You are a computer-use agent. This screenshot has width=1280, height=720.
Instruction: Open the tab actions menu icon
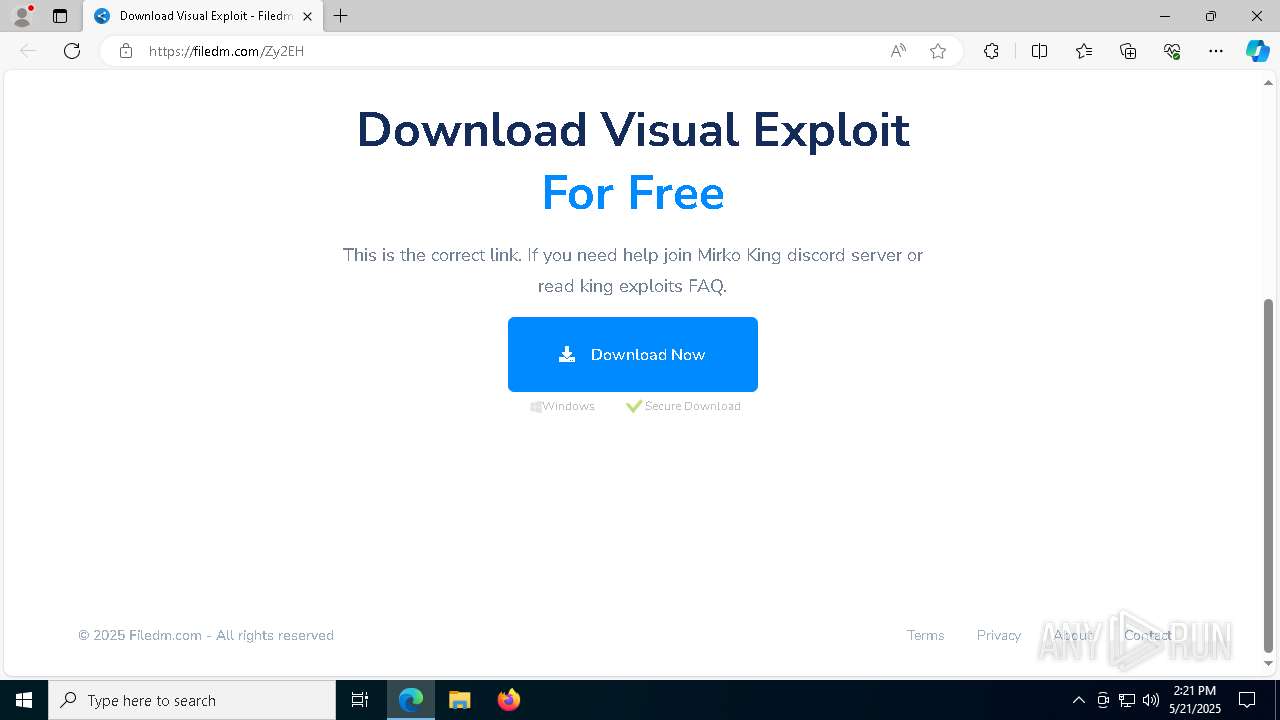[x=60, y=16]
